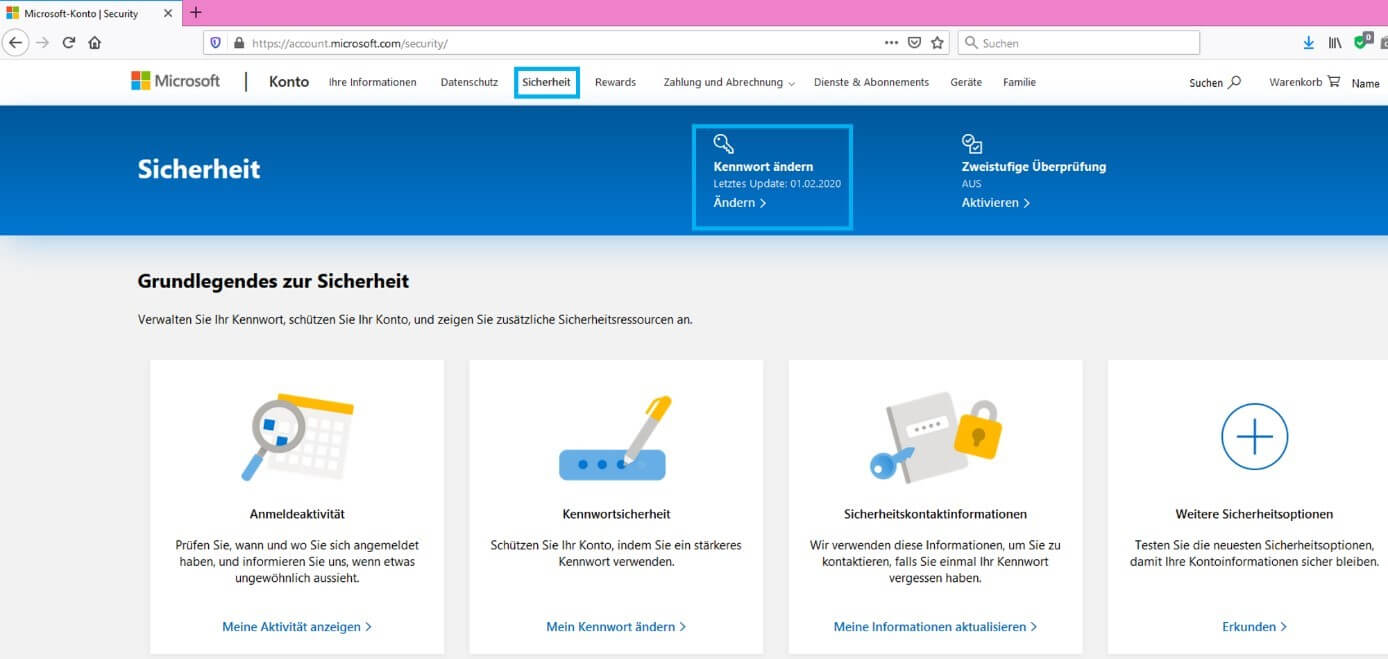Click the large Sicherheit banner title
The image size is (1388, 659).
(x=199, y=169)
